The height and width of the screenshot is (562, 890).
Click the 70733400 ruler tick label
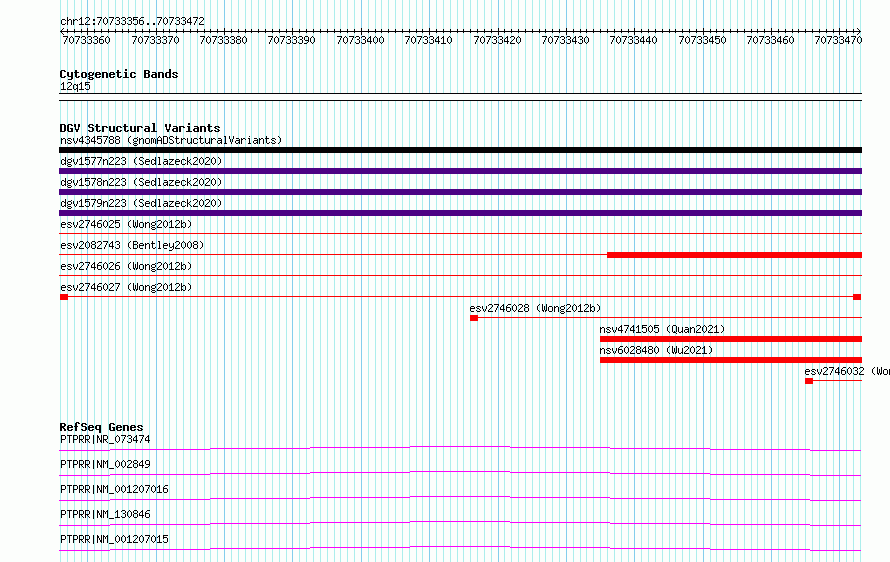pyautogui.click(x=360, y=40)
